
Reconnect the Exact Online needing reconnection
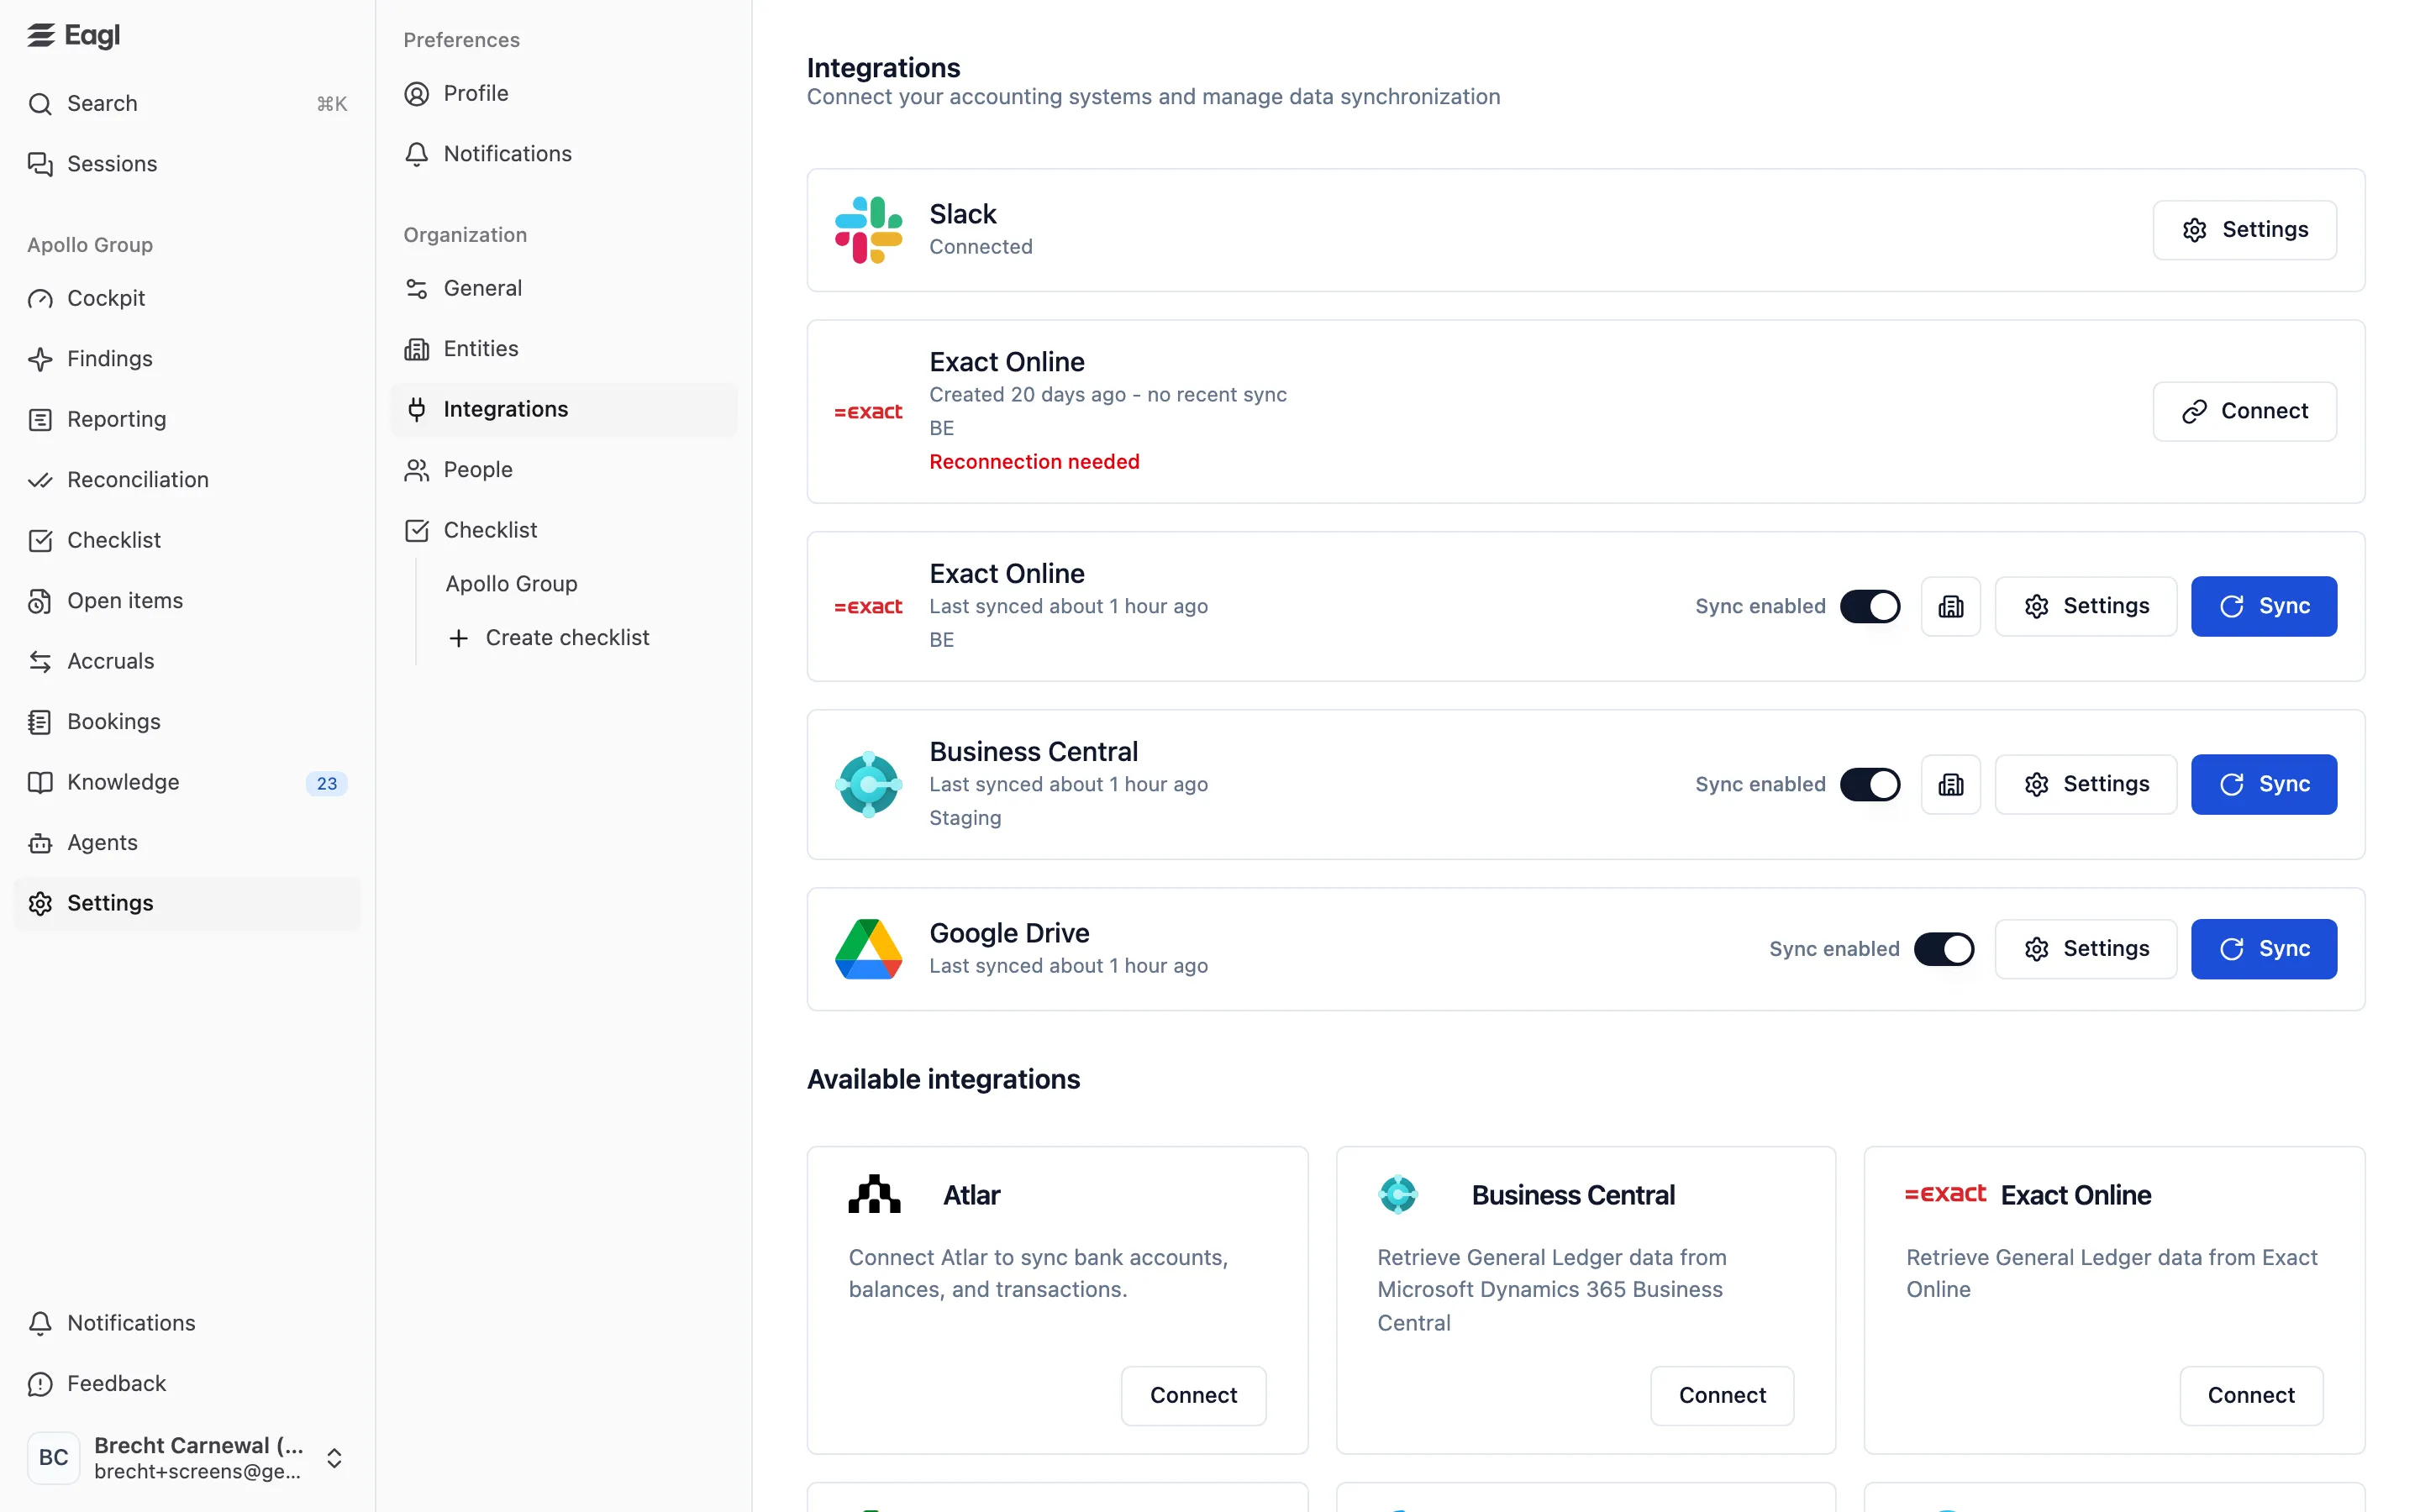coord(2244,411)
